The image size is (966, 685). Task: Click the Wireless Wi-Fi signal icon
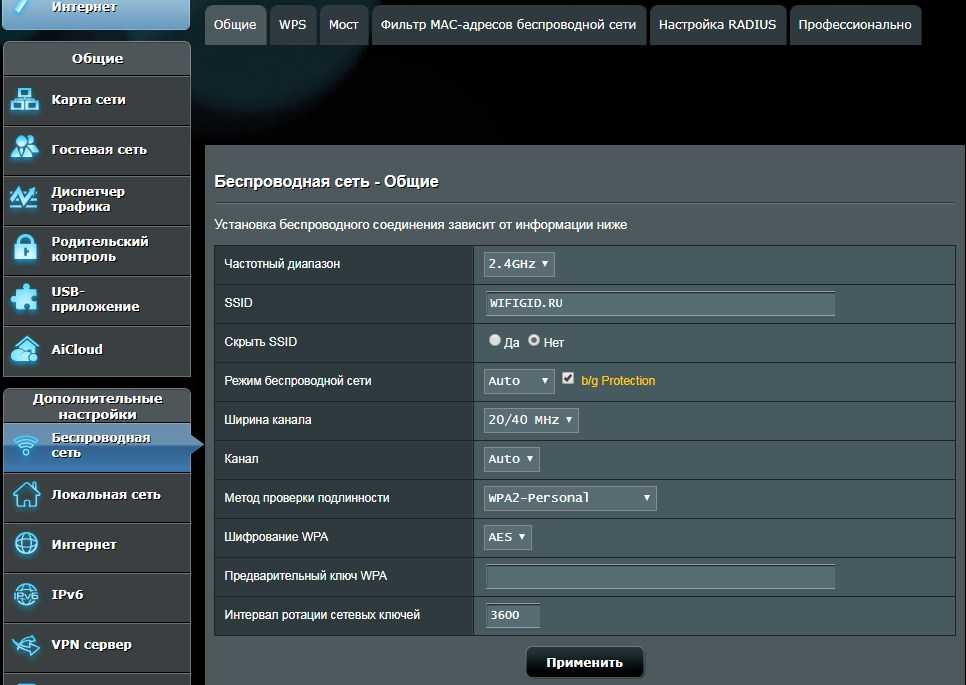click(26, 445)
